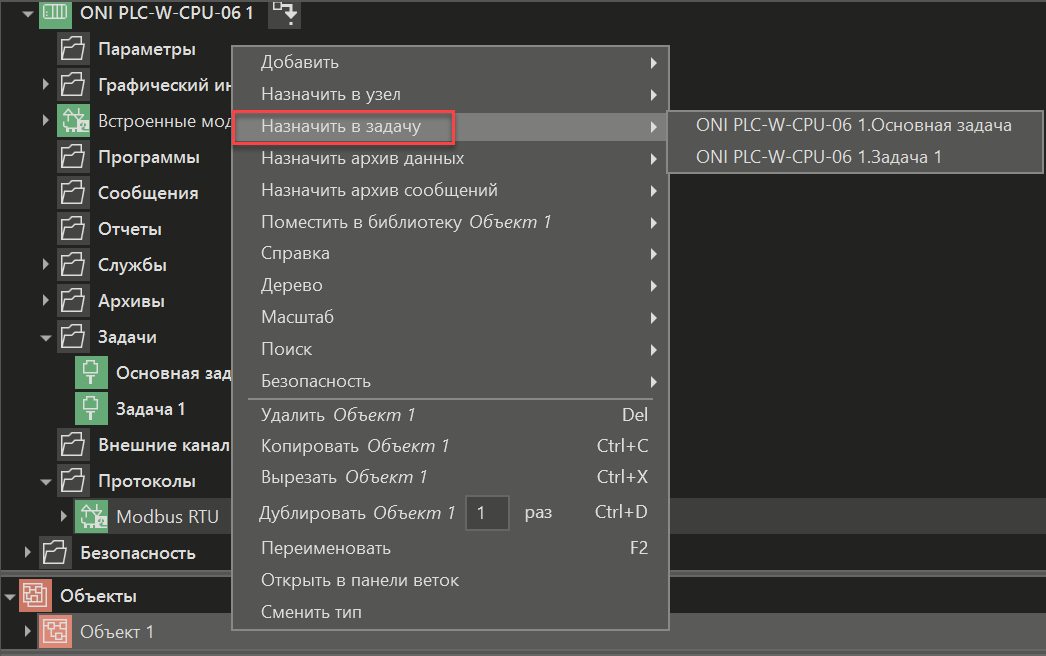Choose Копировать Объект 1

450,446
